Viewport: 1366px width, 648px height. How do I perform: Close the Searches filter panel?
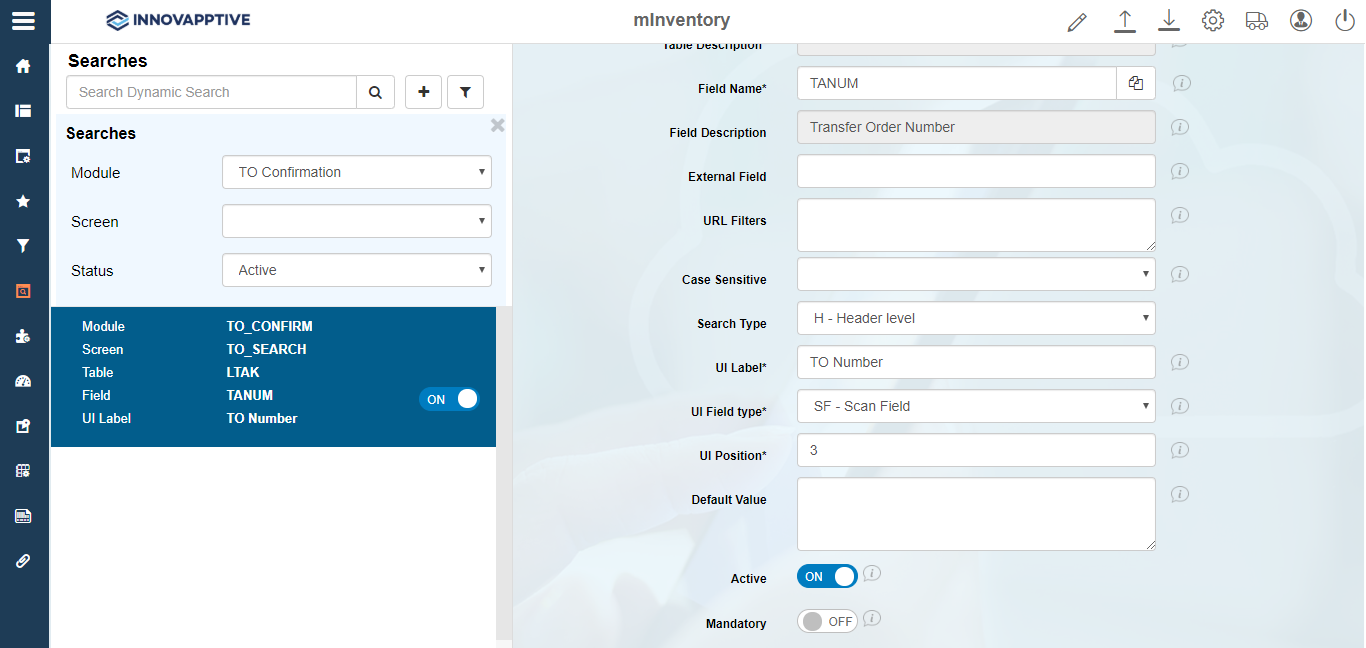497,125
